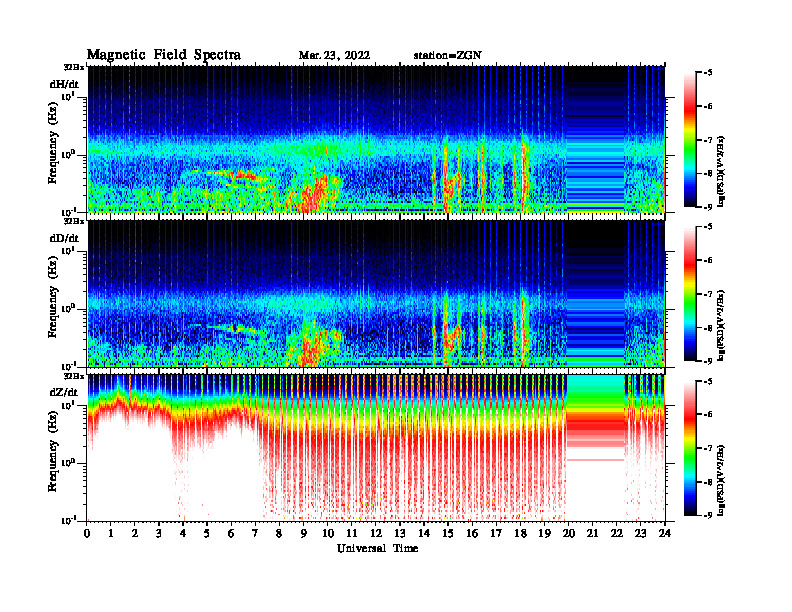Click the data gap in dZ/dt panel
Viewport: 792px width, 612px height.
[596, 448]
